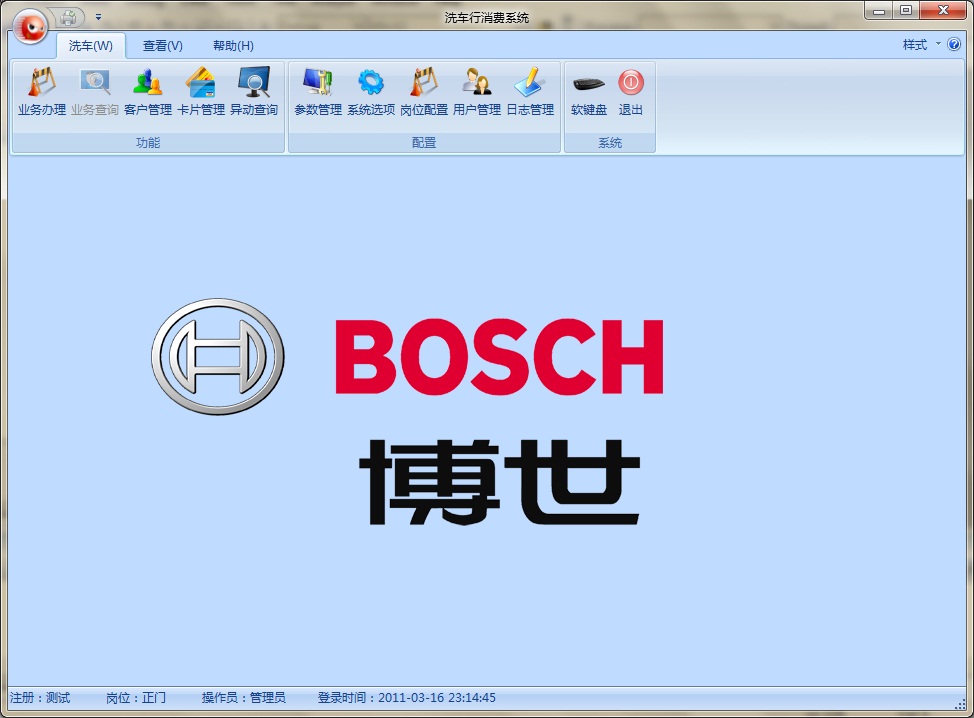Click the 登录时间 login time status entry
The width and height of the screenshot is (974, 718).
(407, 698)
